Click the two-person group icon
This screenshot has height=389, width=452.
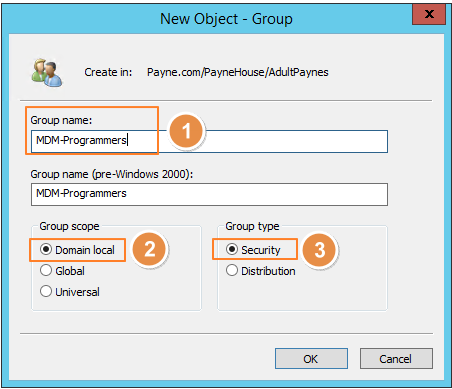pos(47,72)
